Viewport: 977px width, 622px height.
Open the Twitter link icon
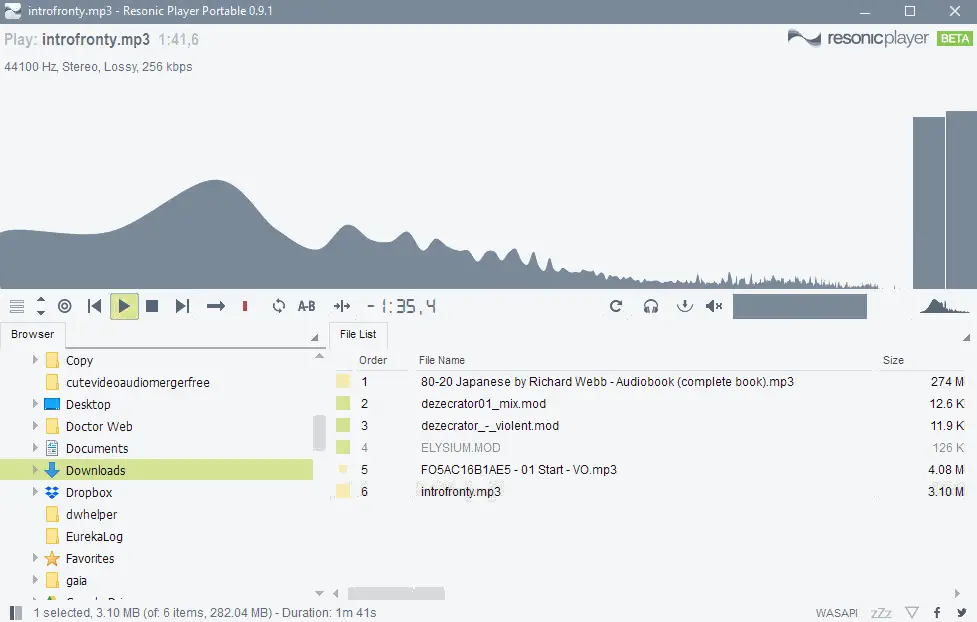962,613
